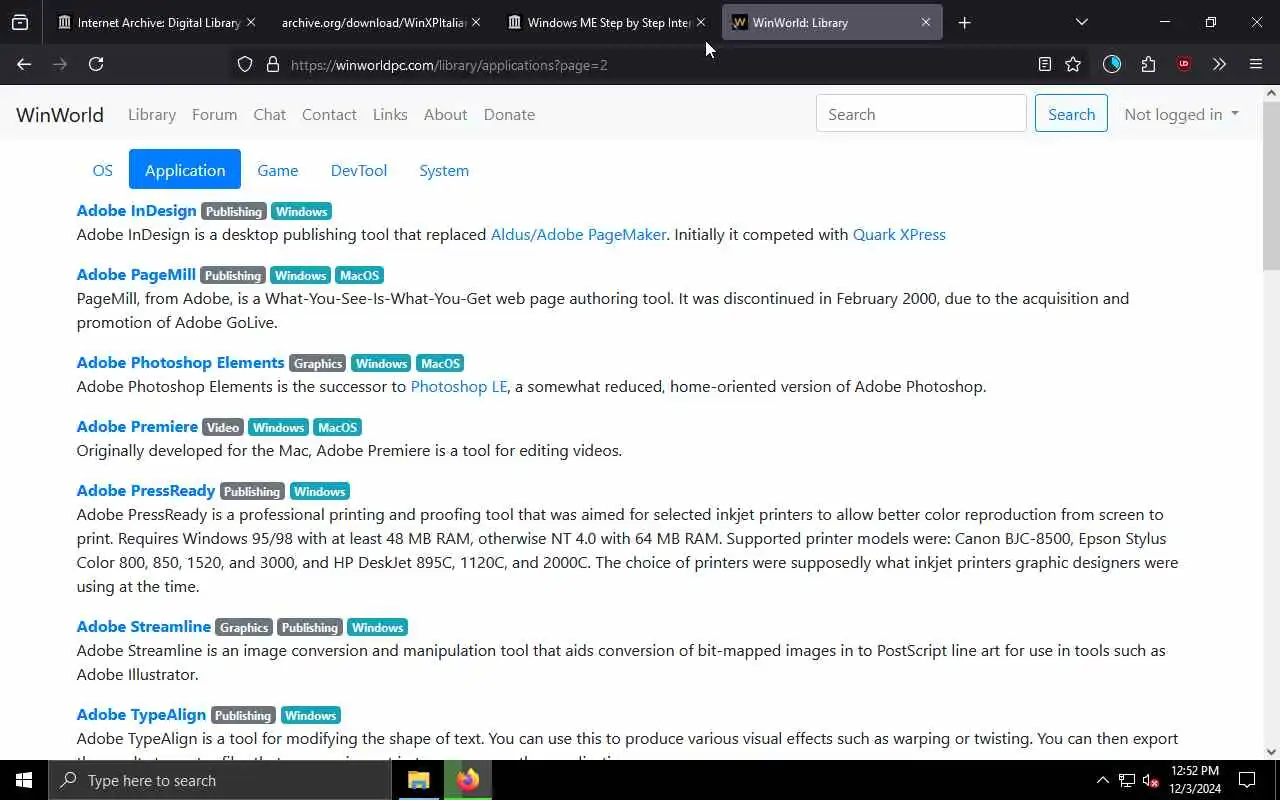Bookmark this page with the star icon
The image size is (1280, 800).
point(1073,64)
